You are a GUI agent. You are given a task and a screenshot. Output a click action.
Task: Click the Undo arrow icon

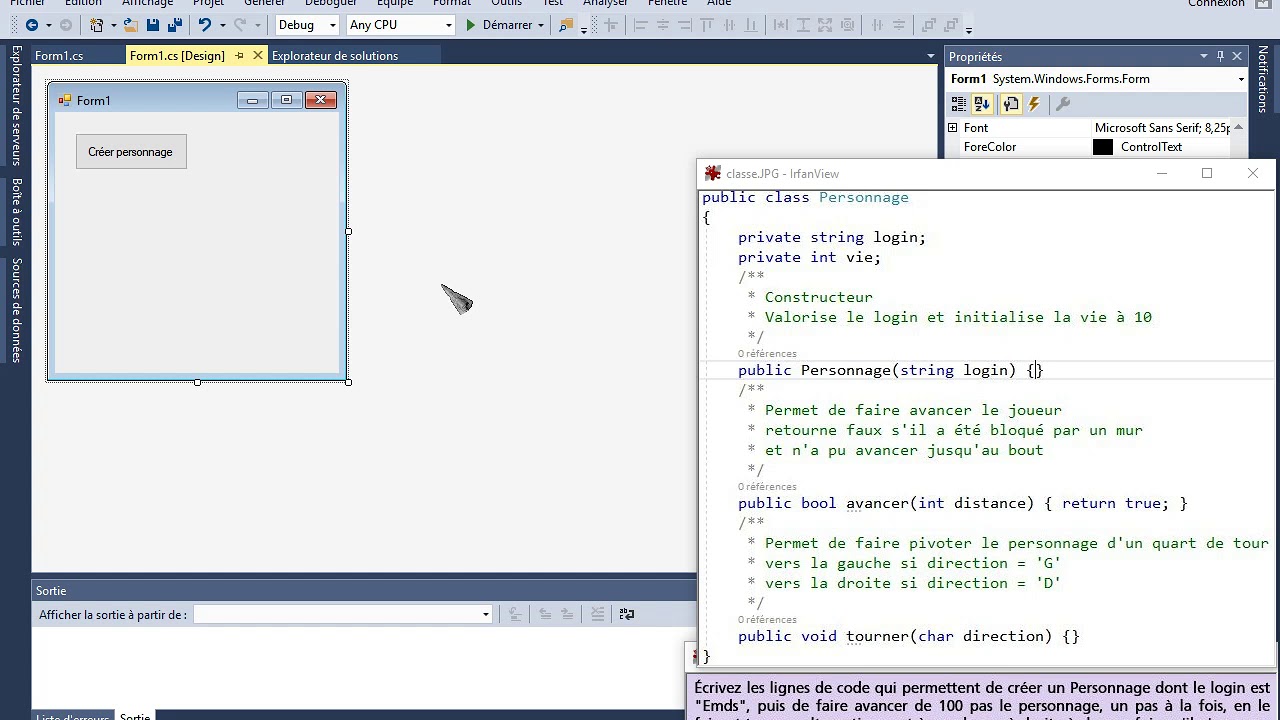204,25
